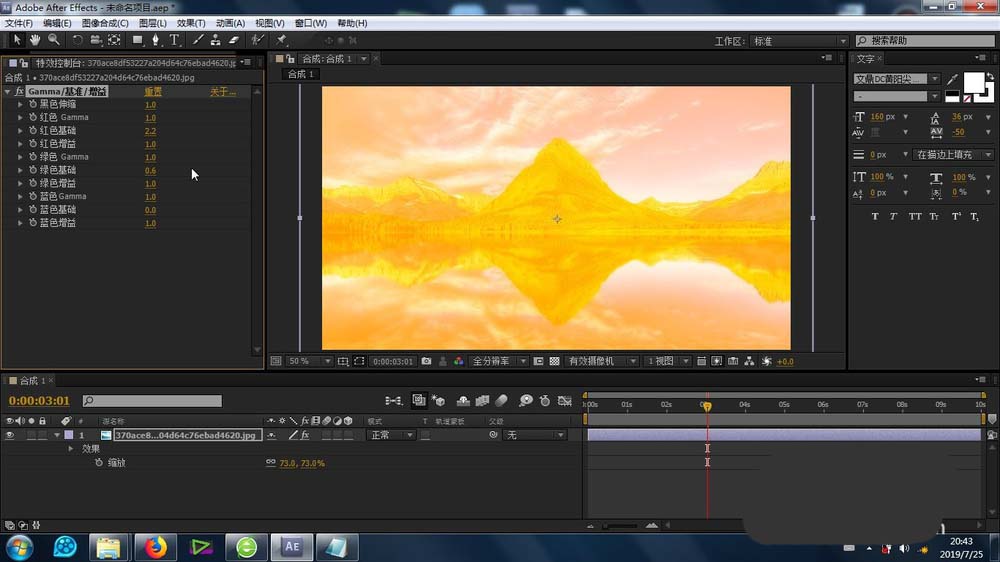The image size is (1000, 562).
Task: Toggle the fx switch of Gamma effect
Action: (19, 92)
